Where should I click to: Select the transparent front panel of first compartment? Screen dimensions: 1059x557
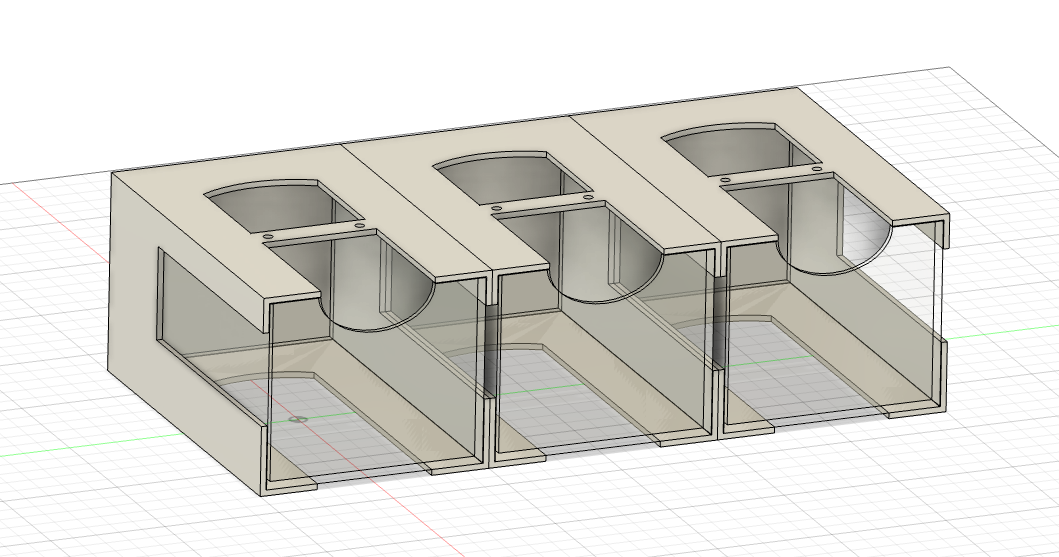(x=377, y=380)
